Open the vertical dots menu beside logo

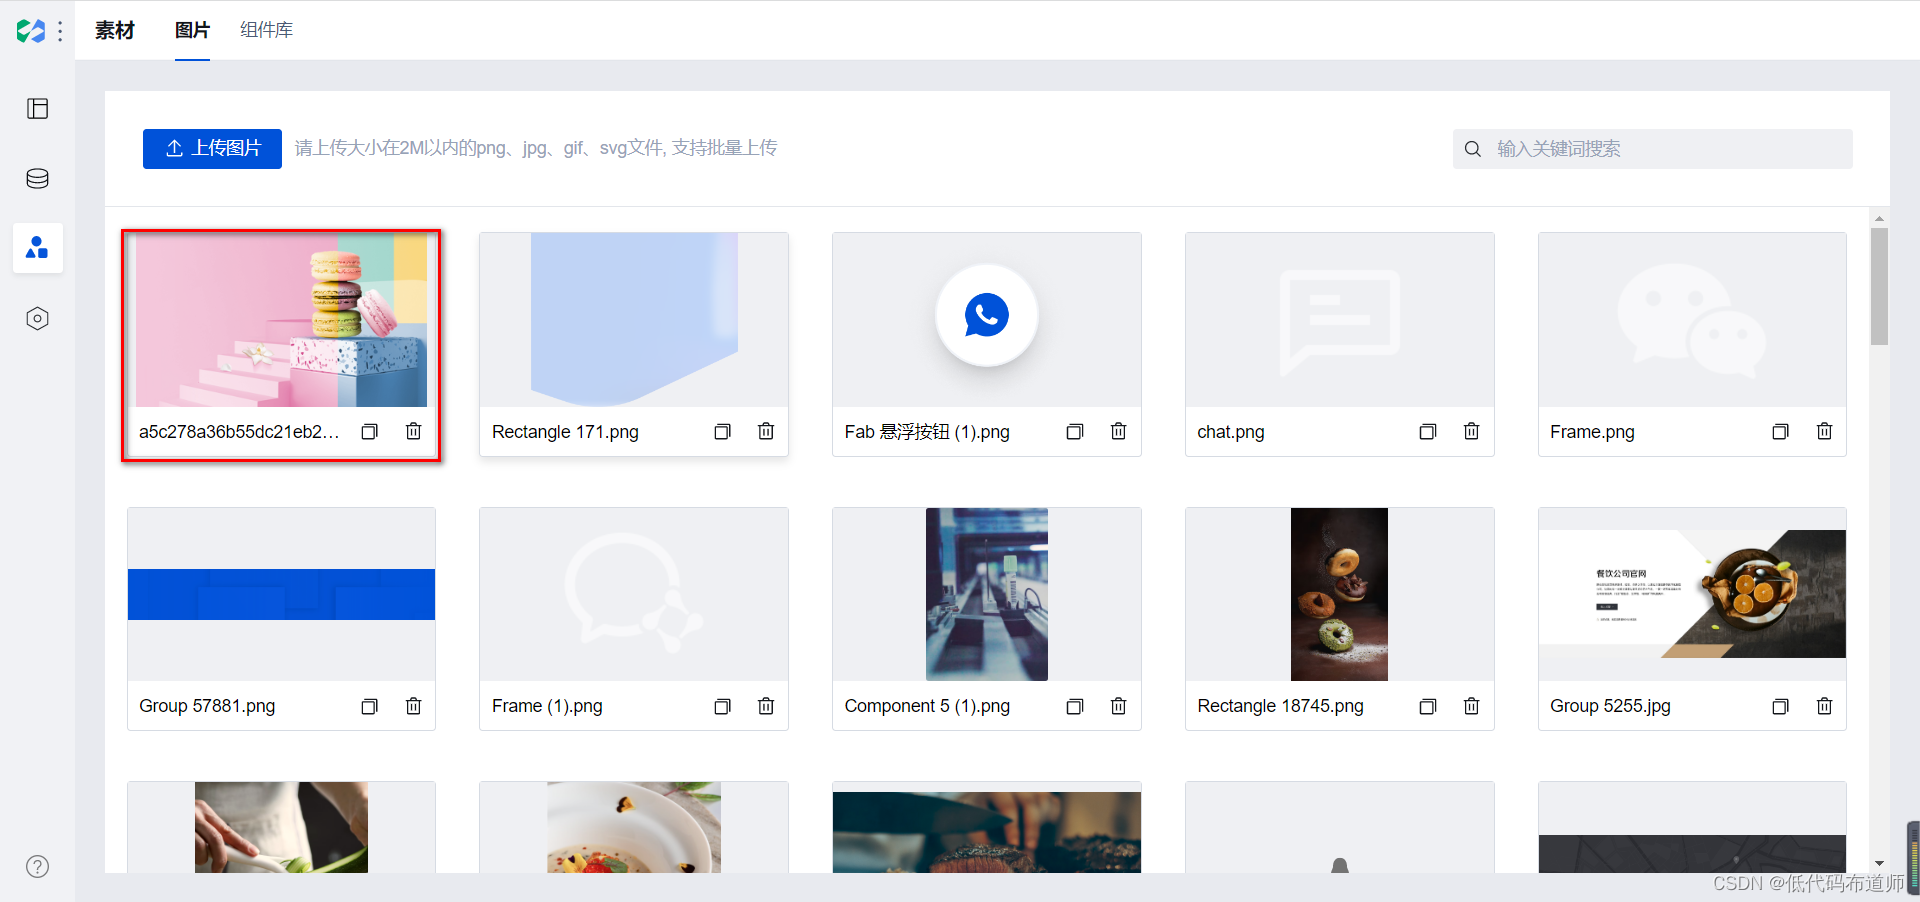coord(60,31)
